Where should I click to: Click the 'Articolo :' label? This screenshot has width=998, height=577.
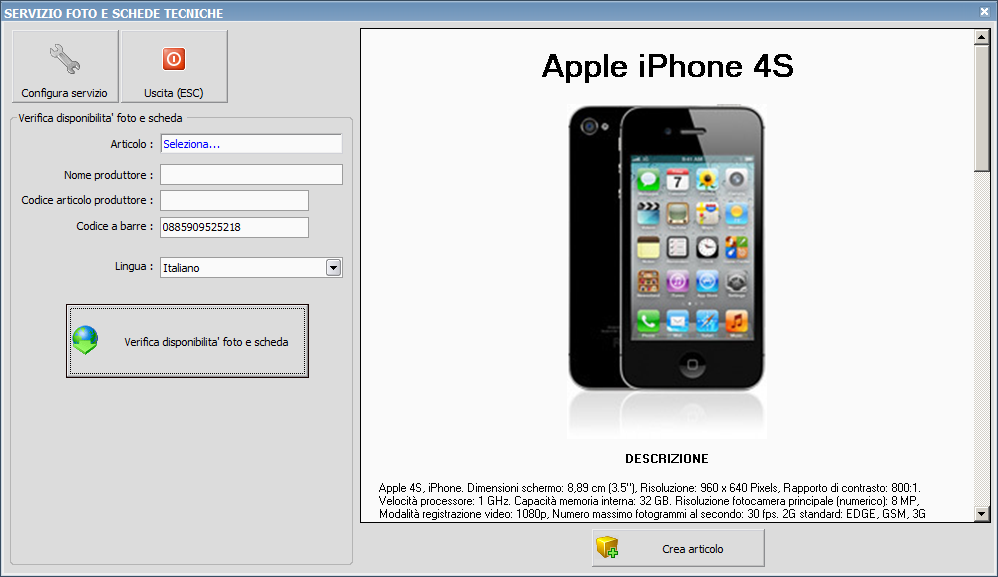click(132, 144)
